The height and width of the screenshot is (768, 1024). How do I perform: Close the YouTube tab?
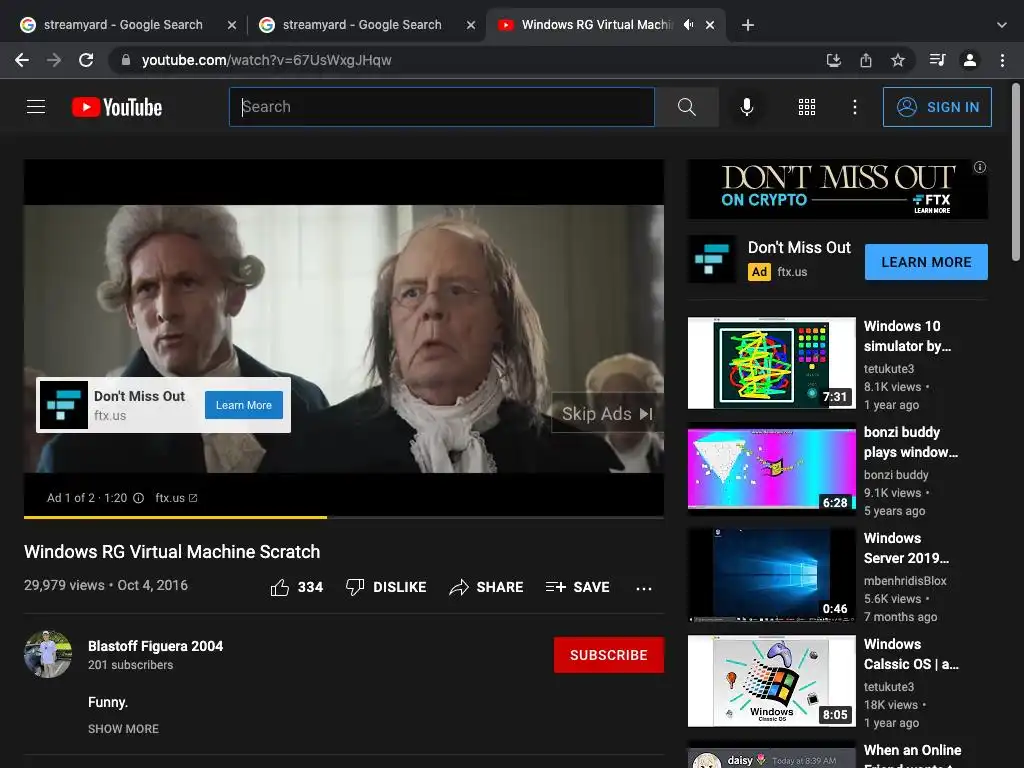coord(710,25)
